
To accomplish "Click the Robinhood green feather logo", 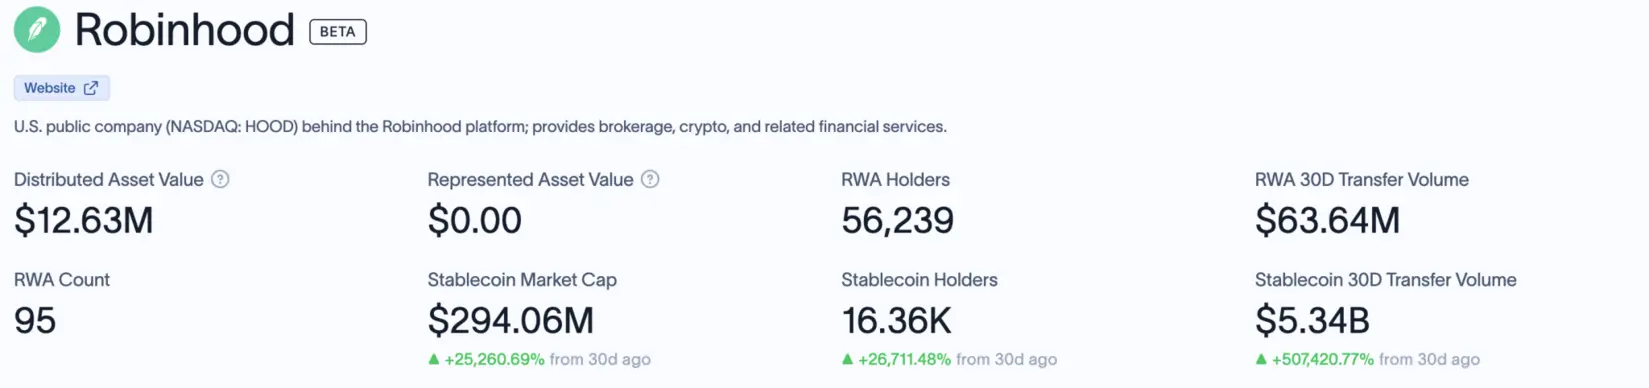I will 37,29.
